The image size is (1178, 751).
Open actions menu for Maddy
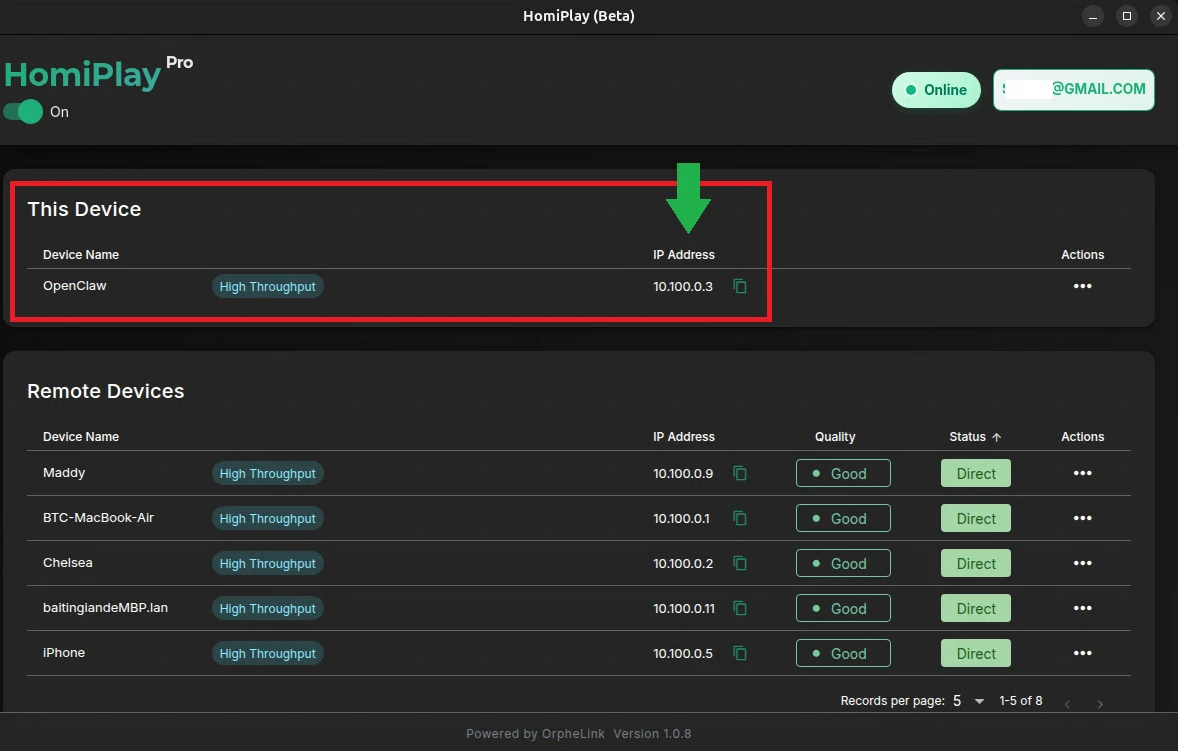point(1083,473)
